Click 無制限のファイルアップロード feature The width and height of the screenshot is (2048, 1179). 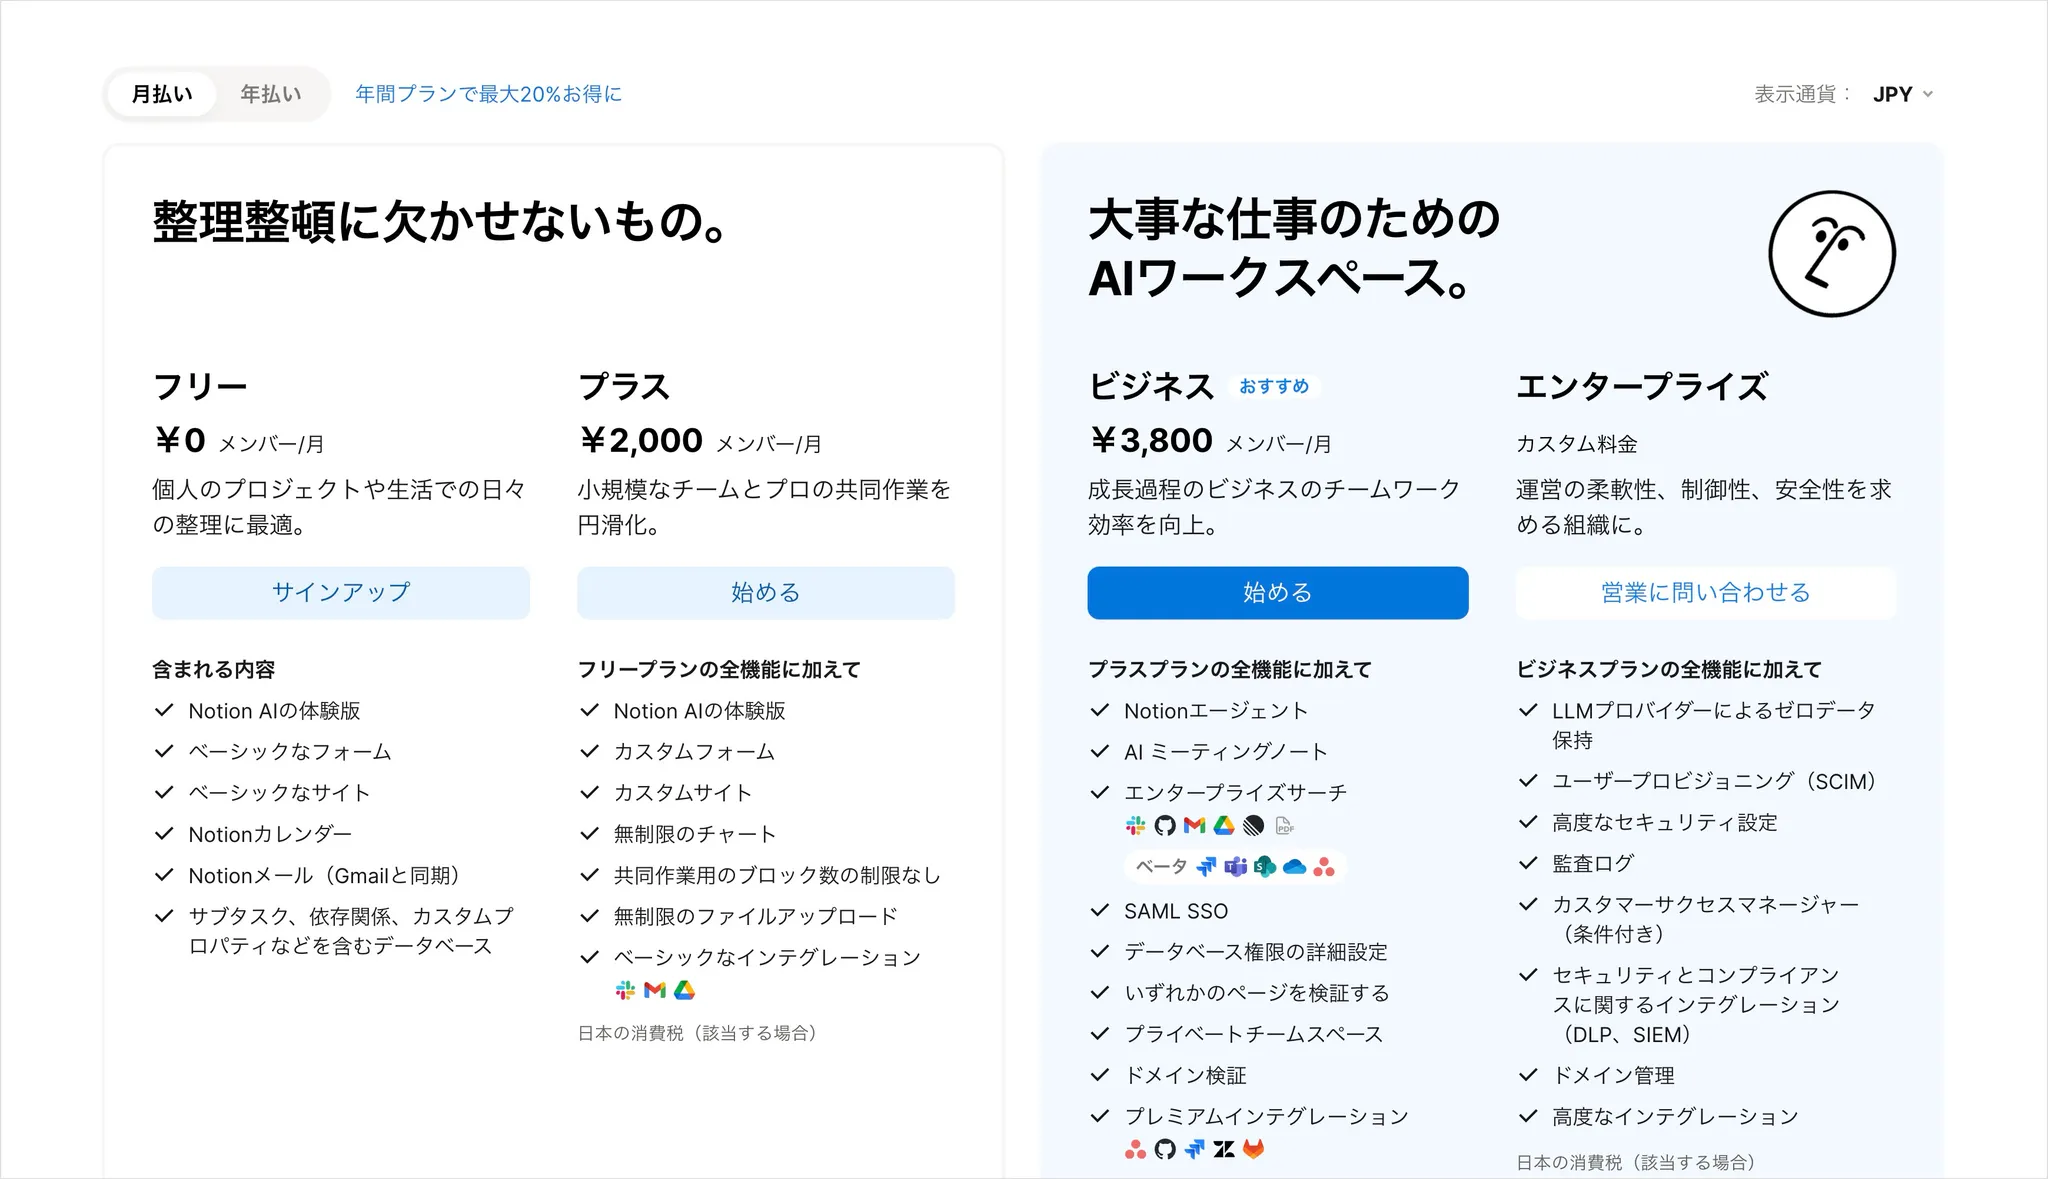(756, 917)
